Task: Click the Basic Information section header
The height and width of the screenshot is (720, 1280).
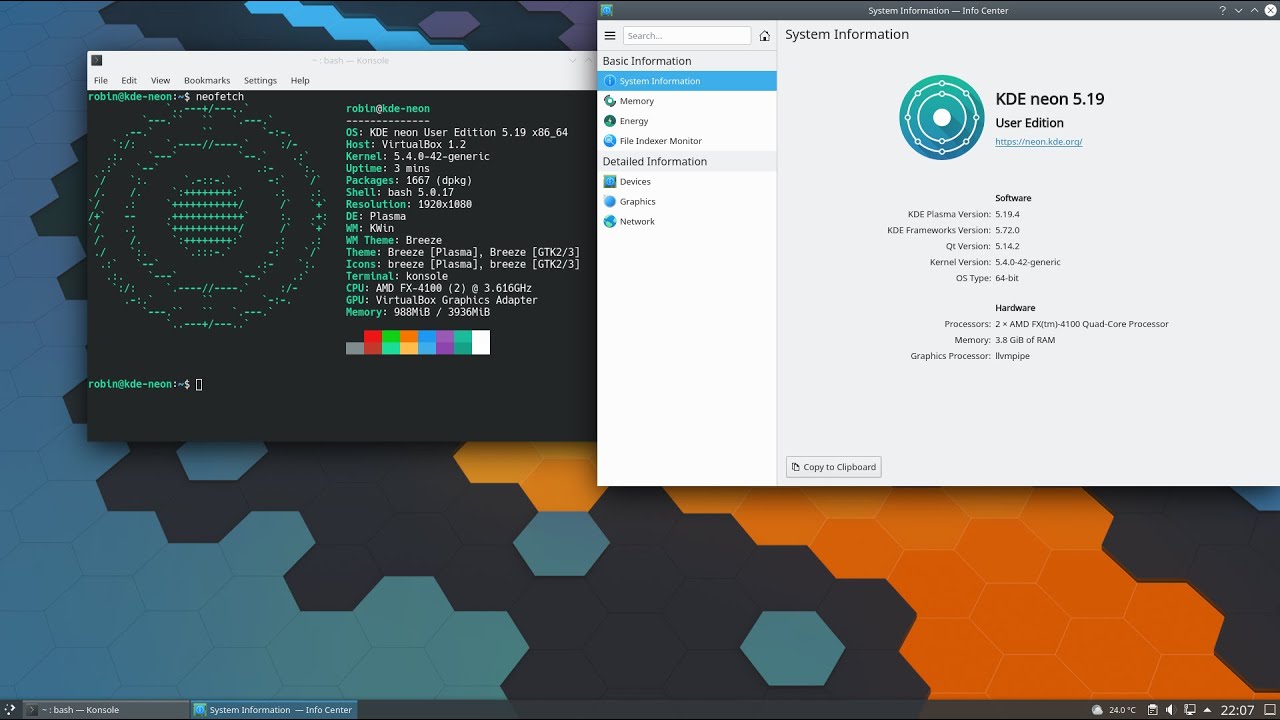Action: (x=647, y=61)
